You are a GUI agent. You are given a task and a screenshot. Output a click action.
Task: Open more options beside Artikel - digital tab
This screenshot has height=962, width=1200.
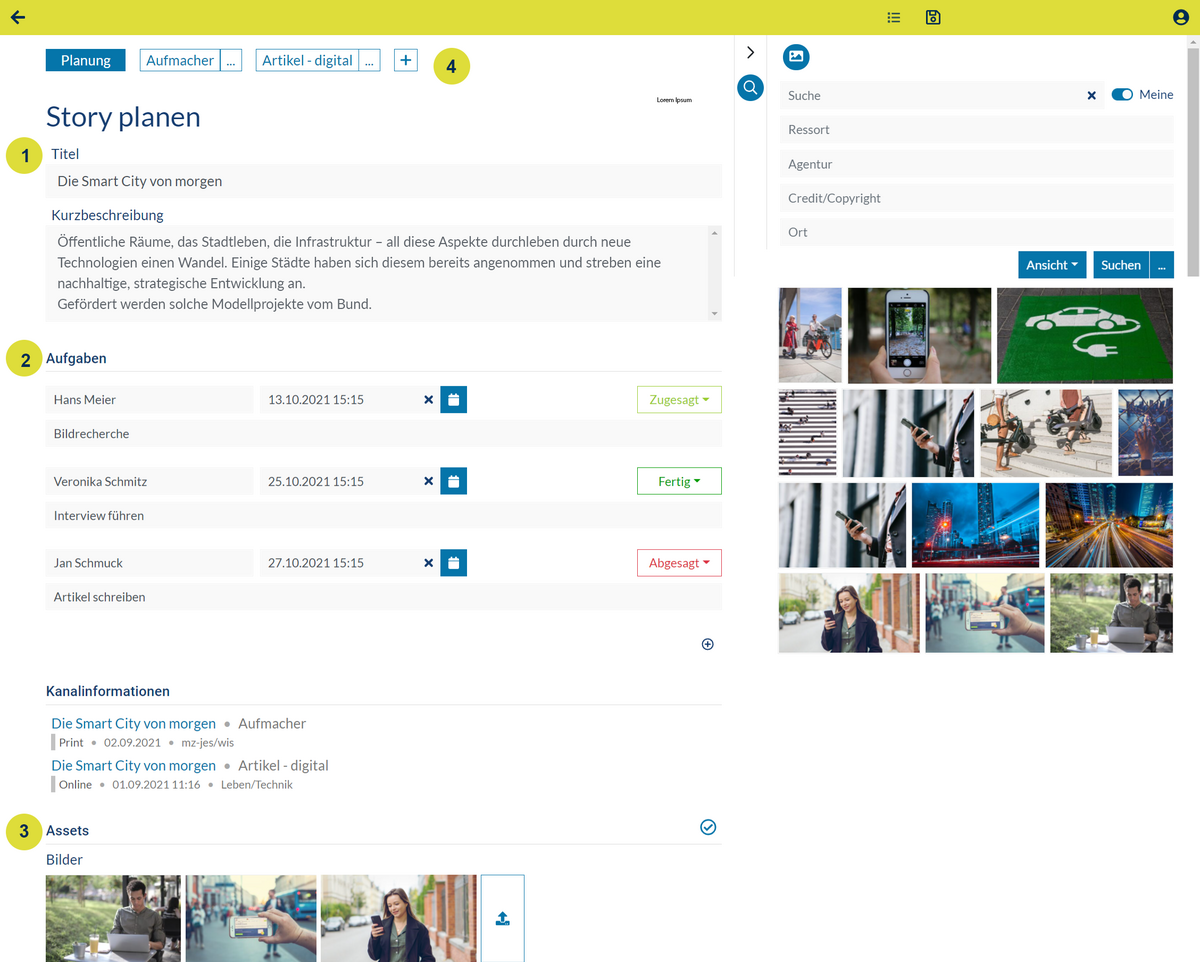(x=369, y=60)
